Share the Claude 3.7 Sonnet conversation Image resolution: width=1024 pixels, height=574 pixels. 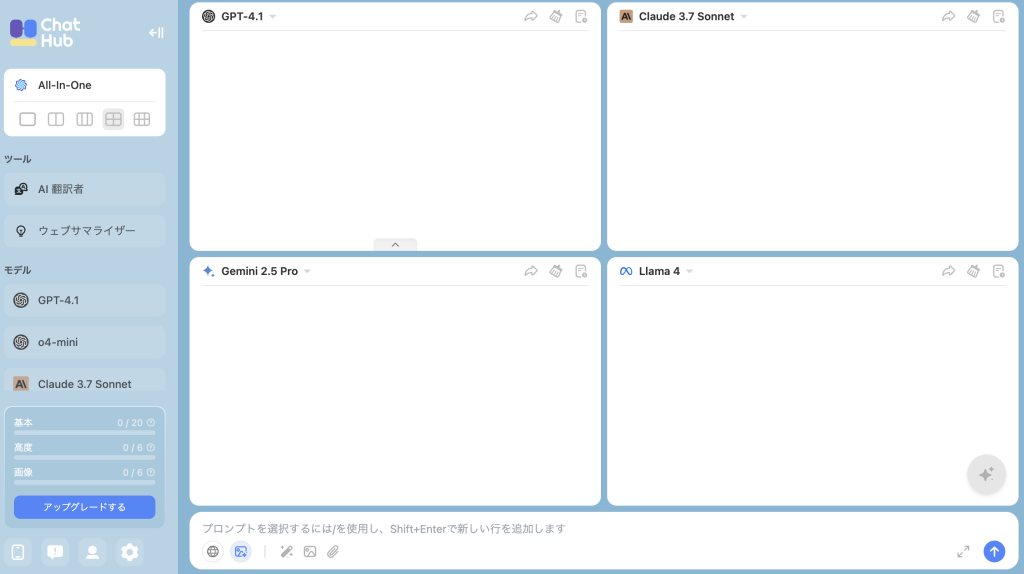tap(948, 17)
